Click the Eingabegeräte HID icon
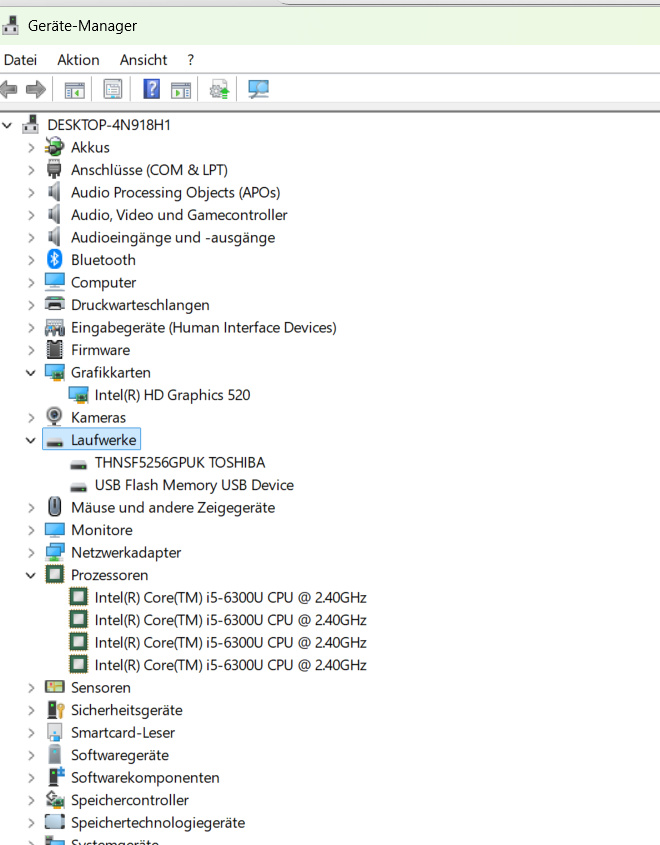 (54, 327)
